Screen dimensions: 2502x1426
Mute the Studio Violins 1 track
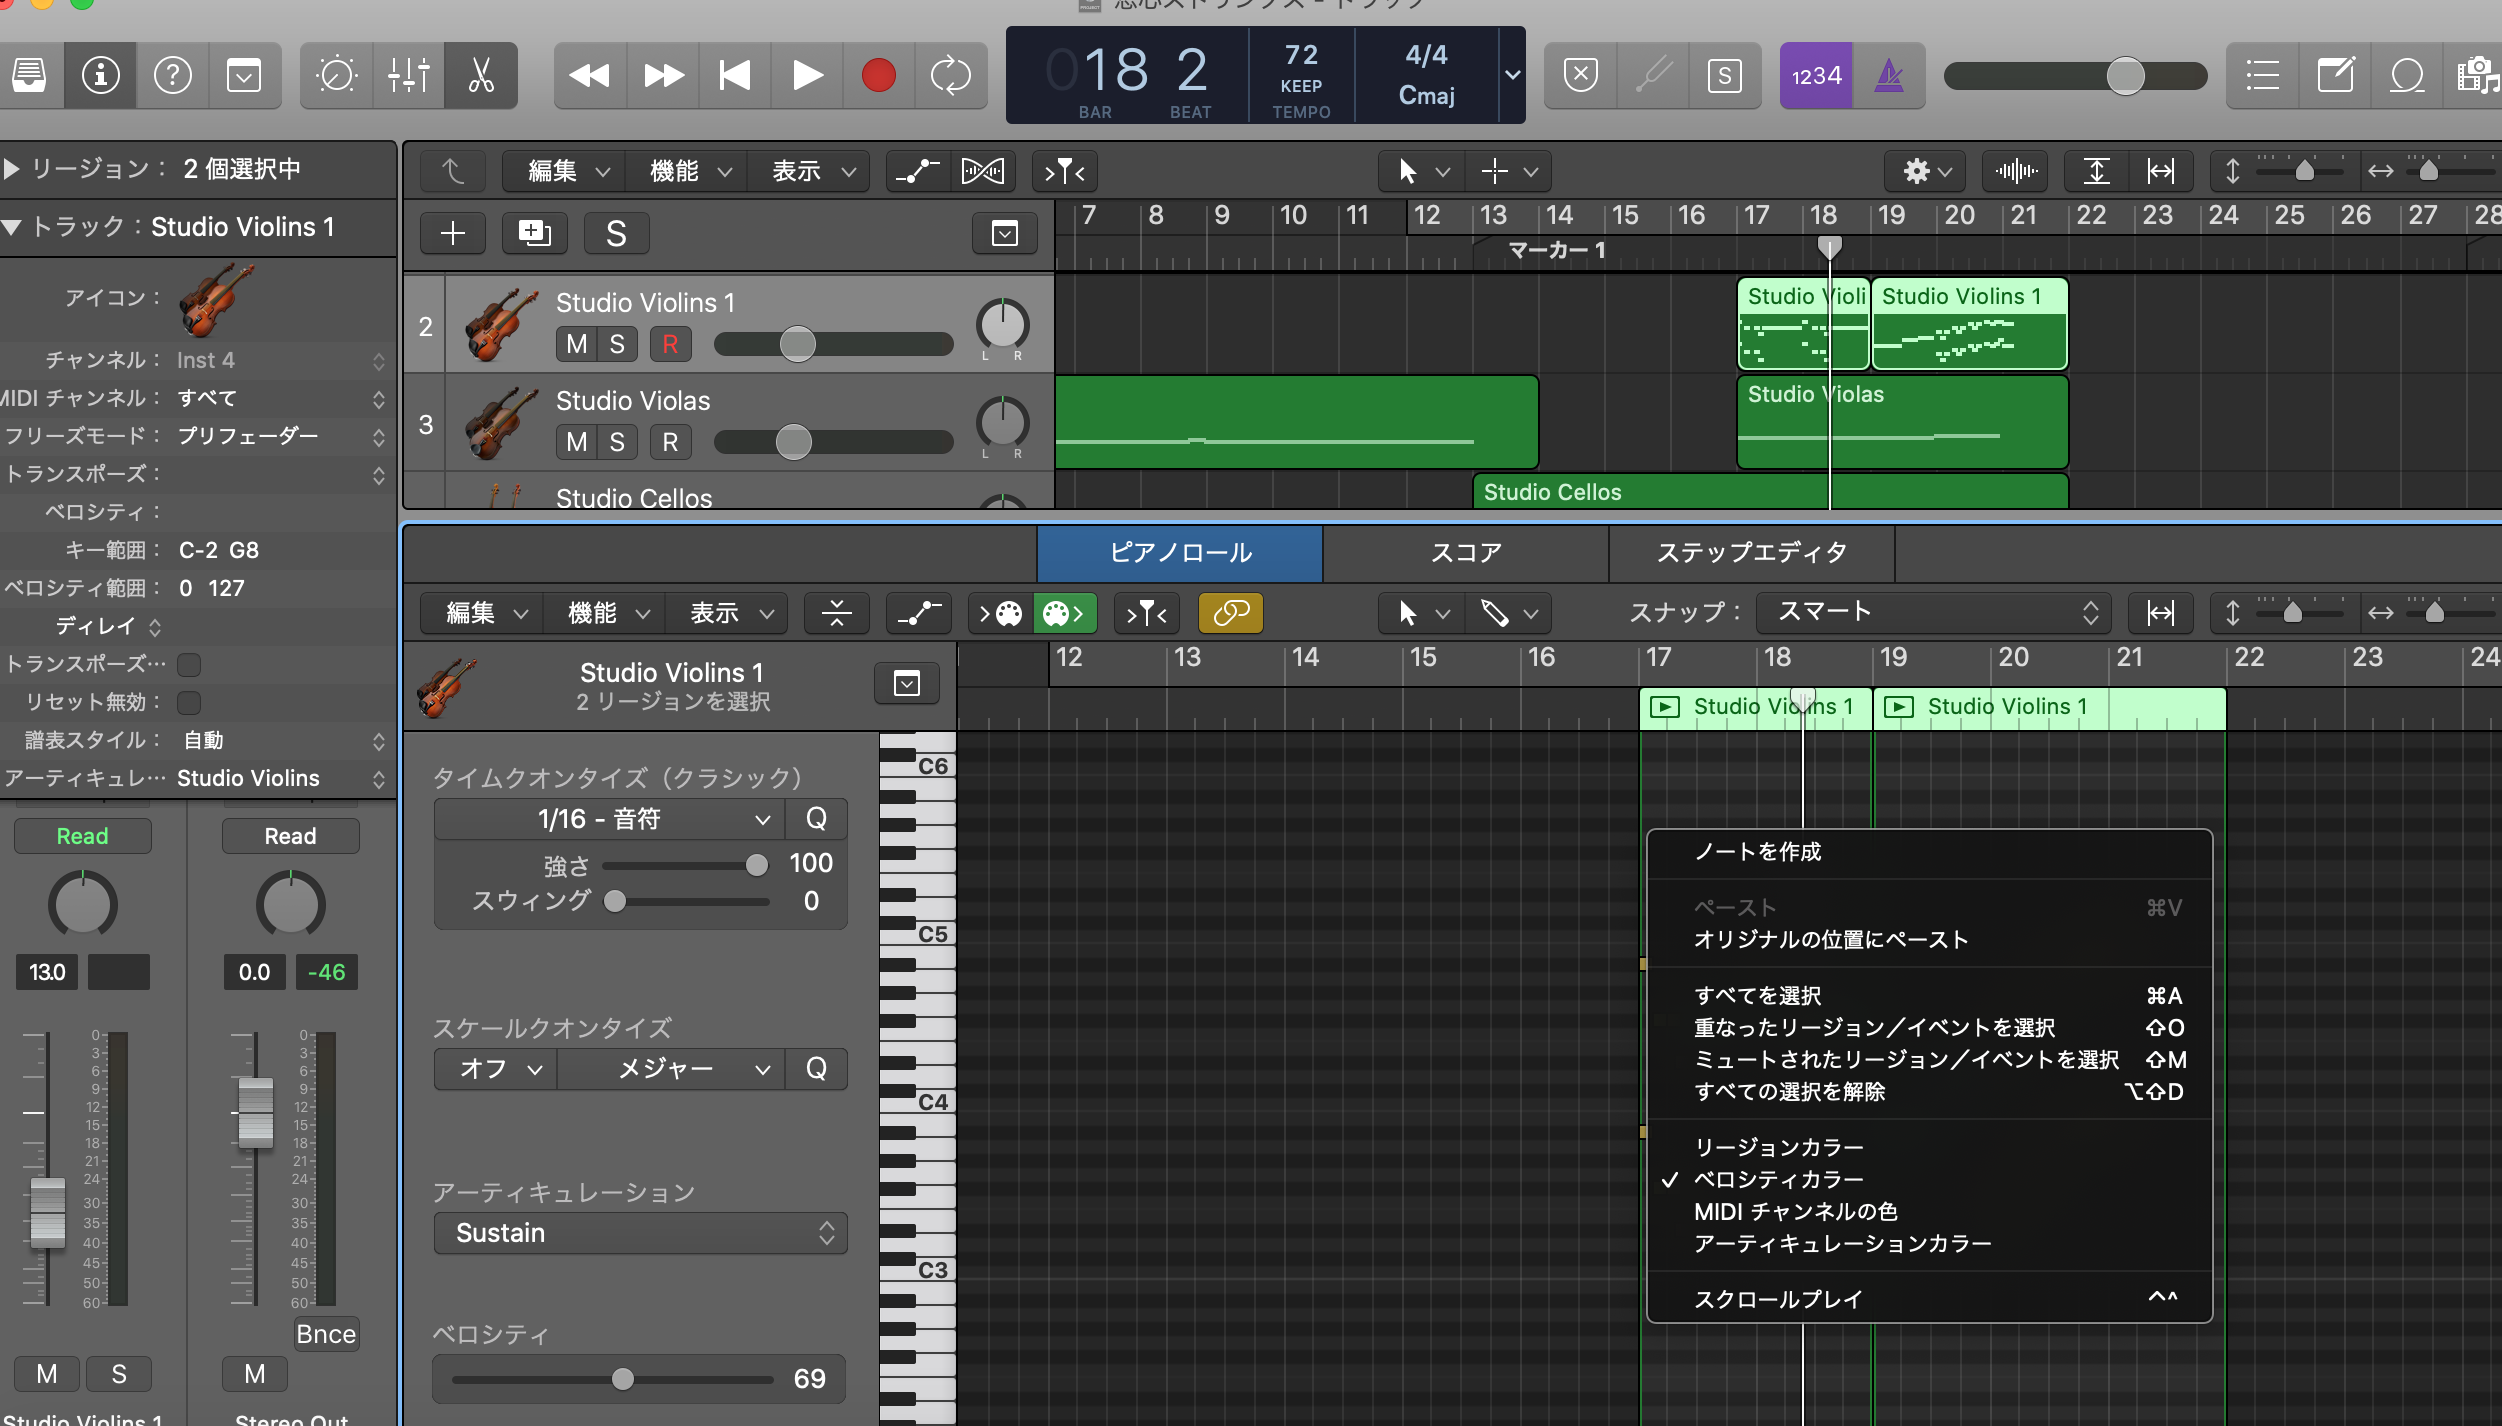pos(577,344)
